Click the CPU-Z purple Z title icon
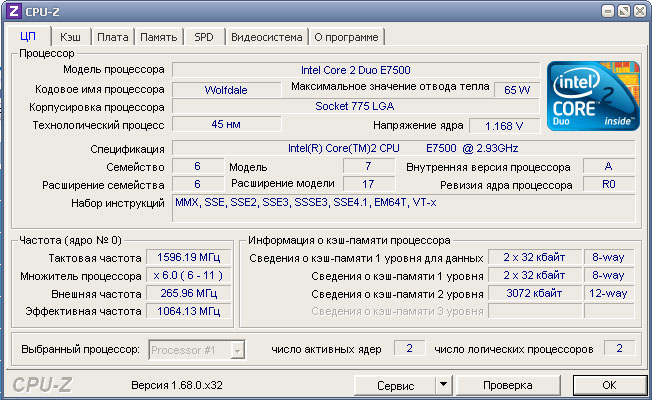Viewport: 652px width, 400px height. 13,11
